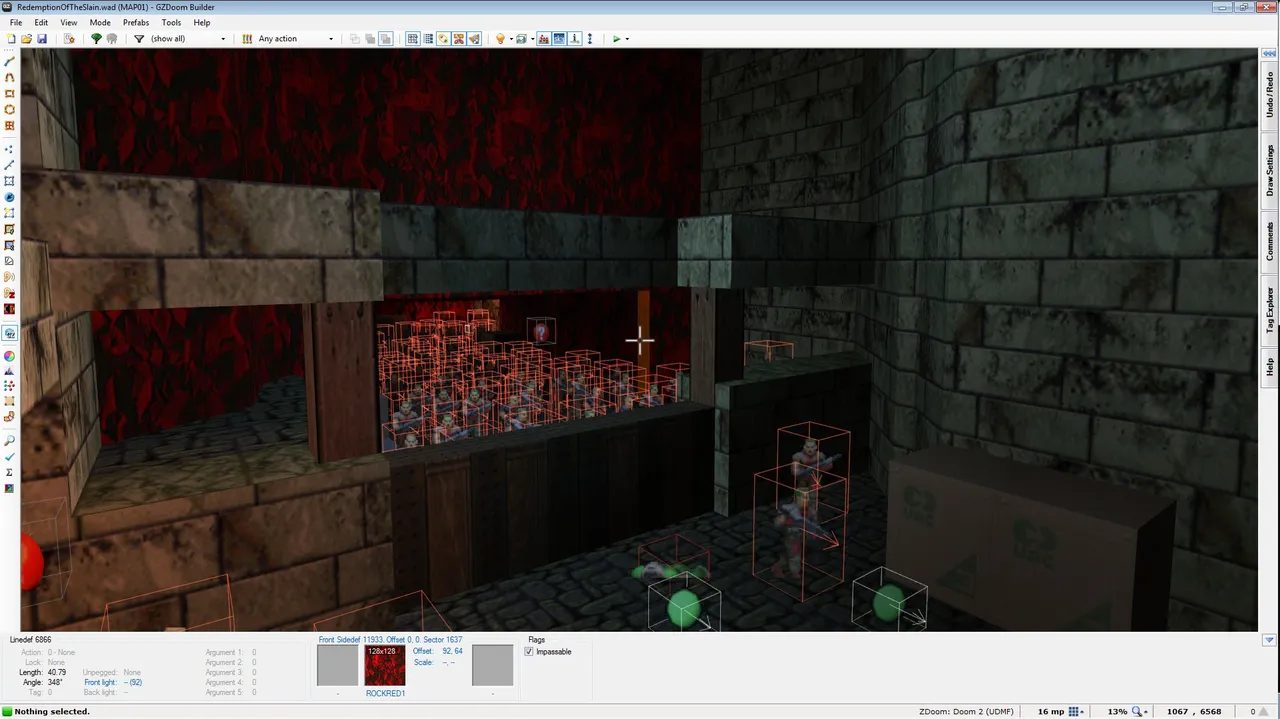The image size is (1280, 719).
Task: Select the Draw Ellipse tool
Action: (x=10, y=110)
